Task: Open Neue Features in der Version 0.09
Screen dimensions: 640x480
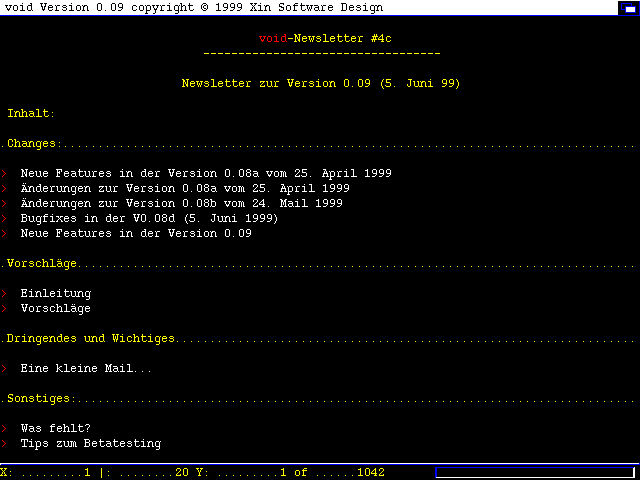Action: [135, 233]
